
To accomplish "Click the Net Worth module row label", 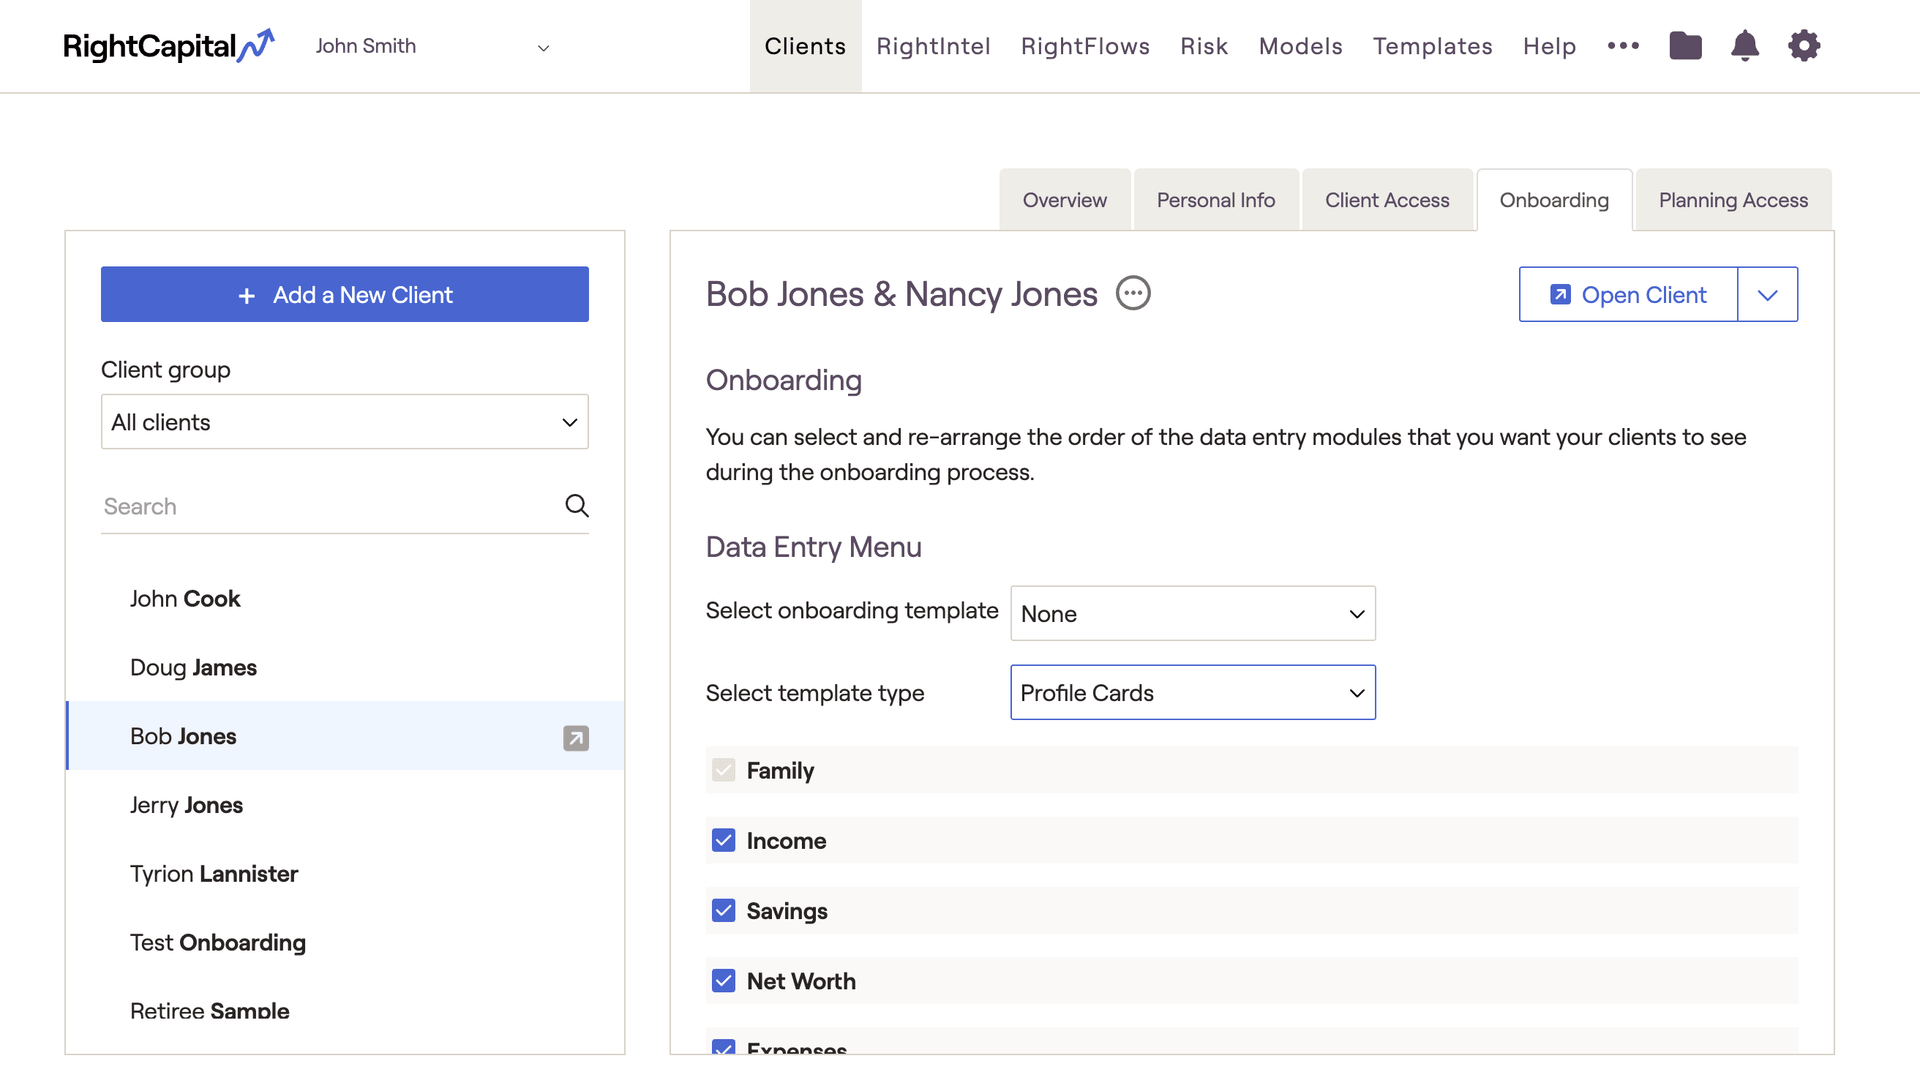I will (x=801, y=981).
